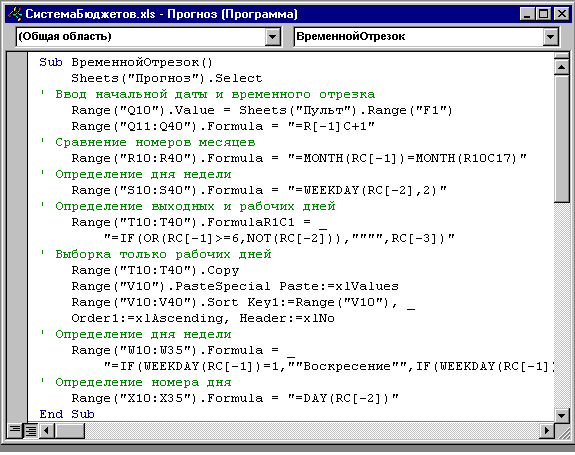Image resolution: width=575 pixels, height=455 pixels.
Task: Switch to Procedure View button
Action: (15, 430)
